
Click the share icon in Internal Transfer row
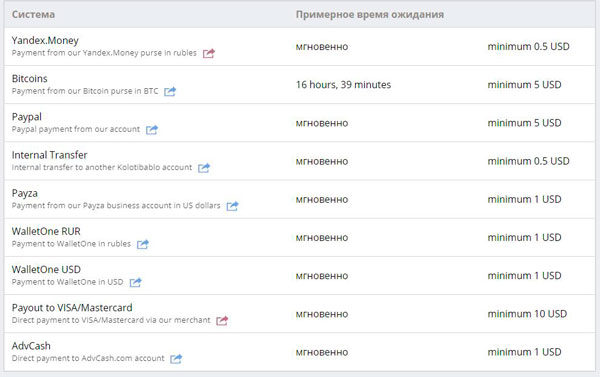click(x=204, y=168)
